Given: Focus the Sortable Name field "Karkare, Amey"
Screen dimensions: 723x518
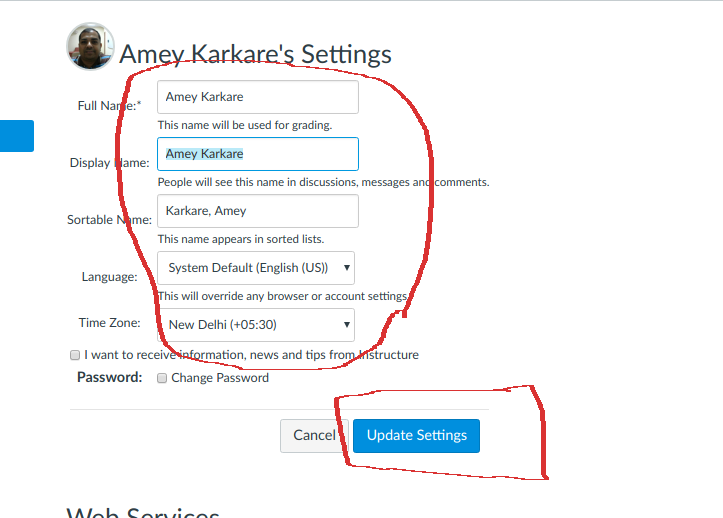Looking at the screenshot, I should click(x=258, y=211).
